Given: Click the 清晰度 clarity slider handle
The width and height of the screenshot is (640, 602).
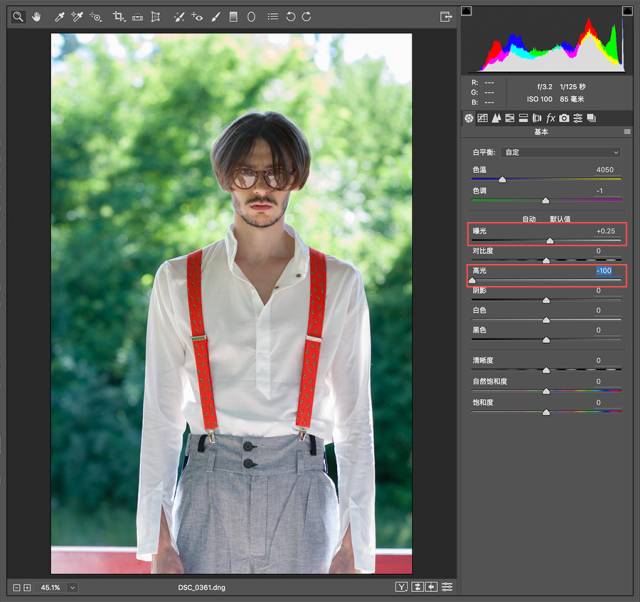Looking at the screenshot, I should [x=546, y=370].
